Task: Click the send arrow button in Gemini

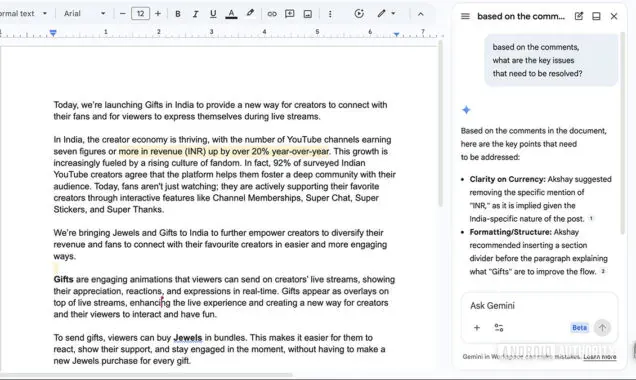Action: (602, 328)
